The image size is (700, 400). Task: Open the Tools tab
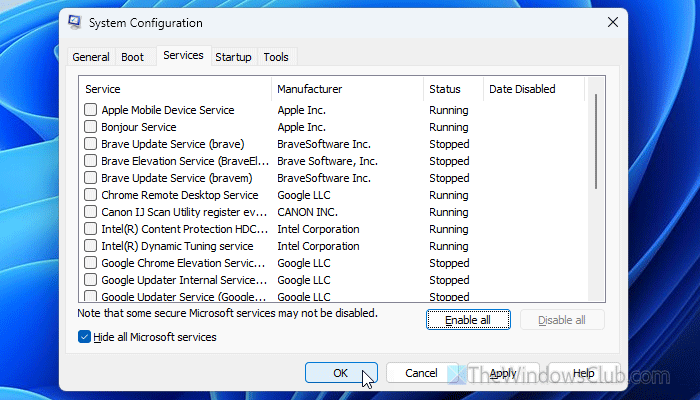276,57
